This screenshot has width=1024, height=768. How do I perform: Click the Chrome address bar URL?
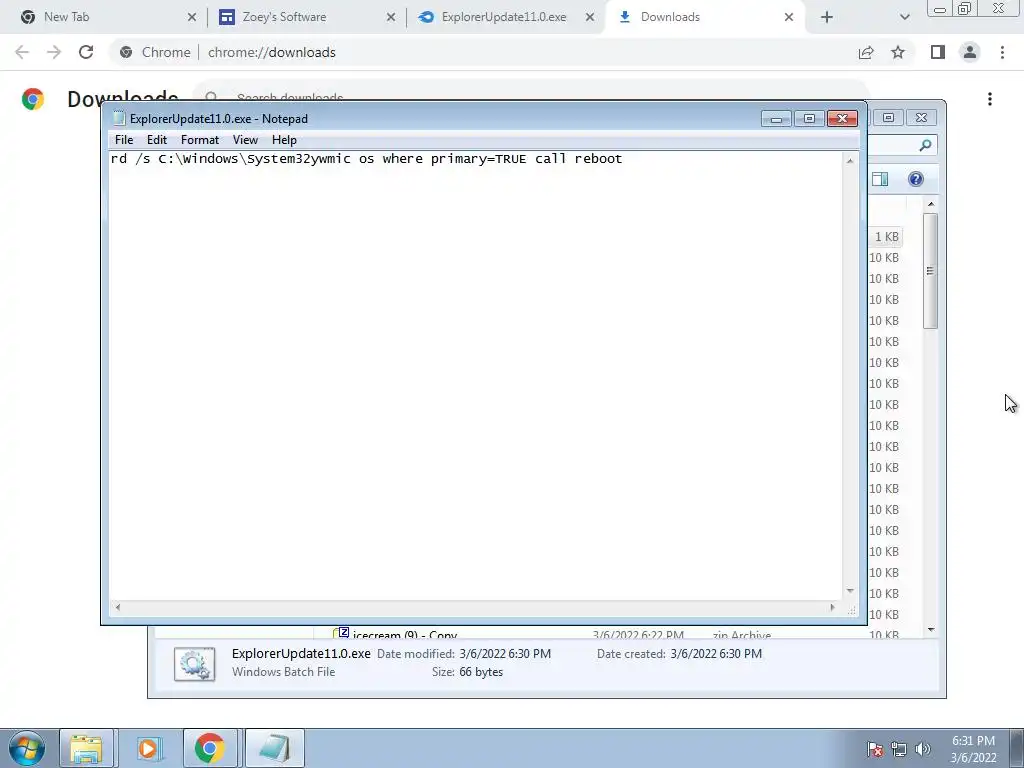272,52
